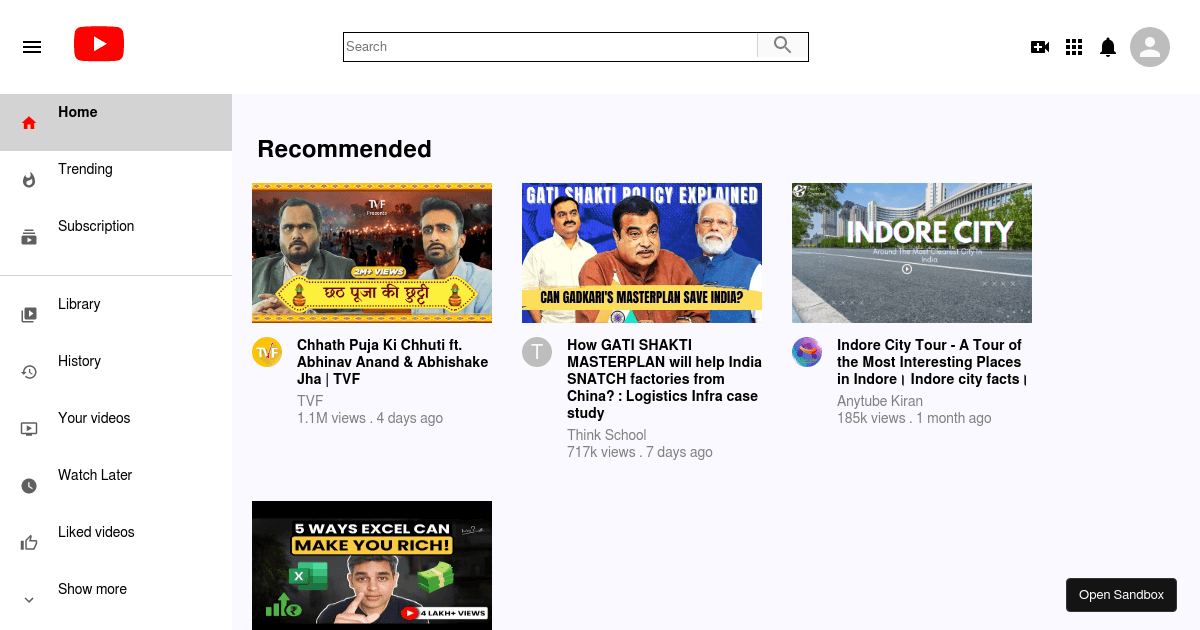Open the Create video upload icon

(1040, 47)
